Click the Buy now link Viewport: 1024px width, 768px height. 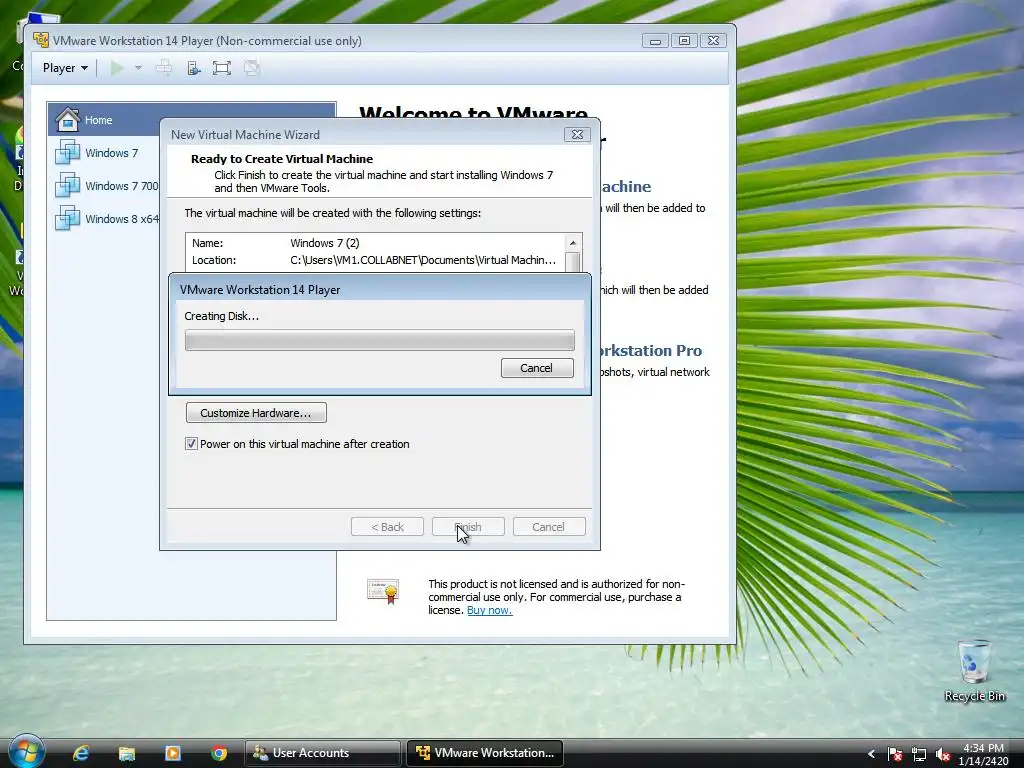pyautogui.click(x=489, y=611)
